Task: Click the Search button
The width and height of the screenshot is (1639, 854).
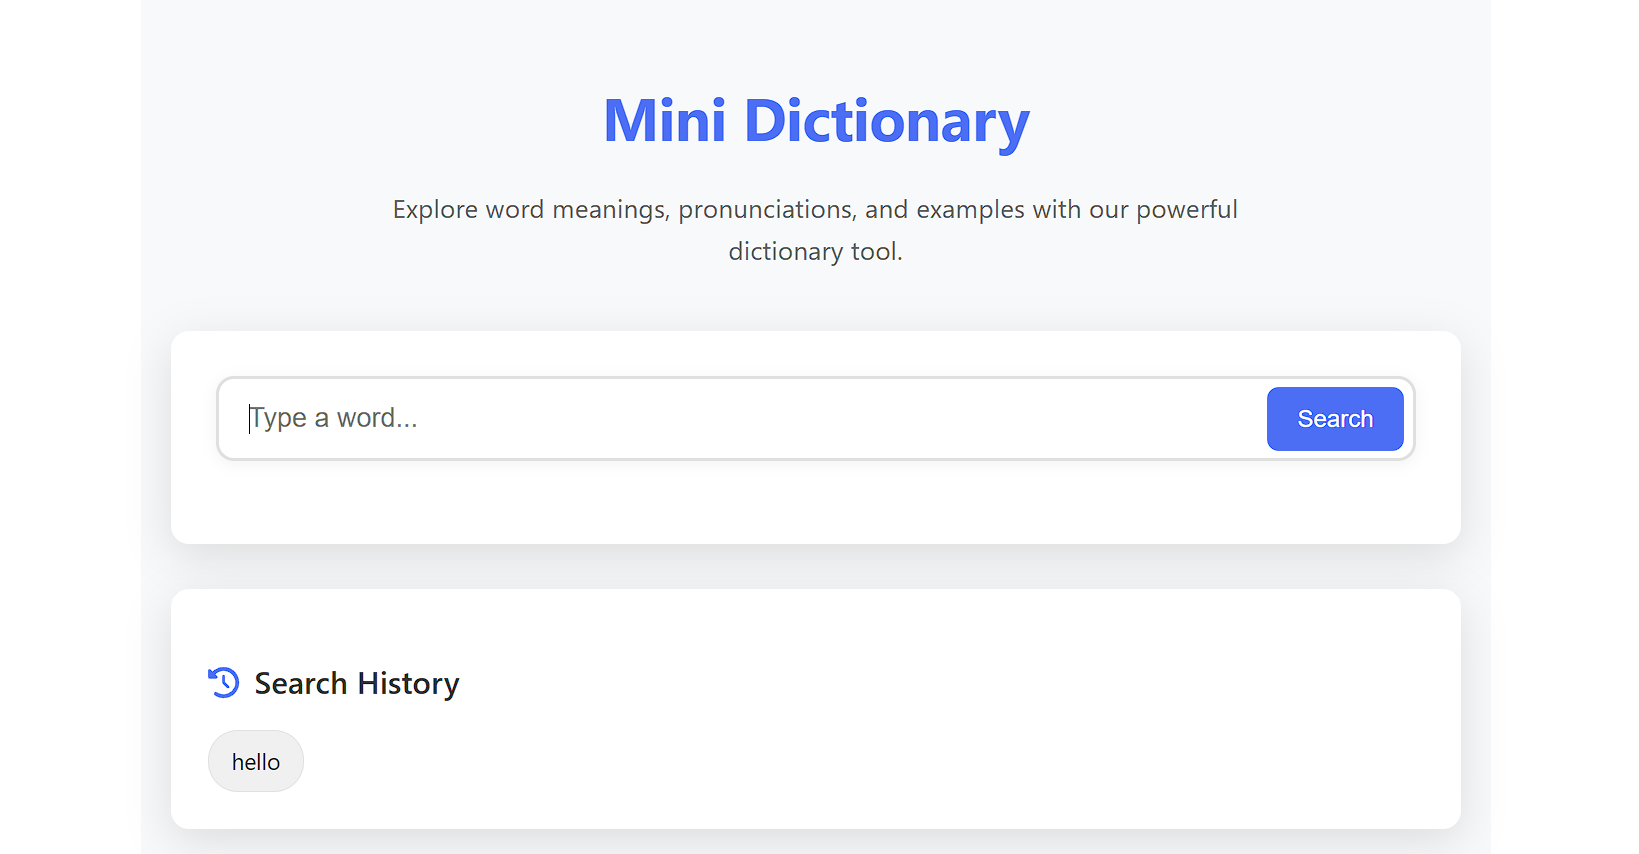Action: 1335,419
